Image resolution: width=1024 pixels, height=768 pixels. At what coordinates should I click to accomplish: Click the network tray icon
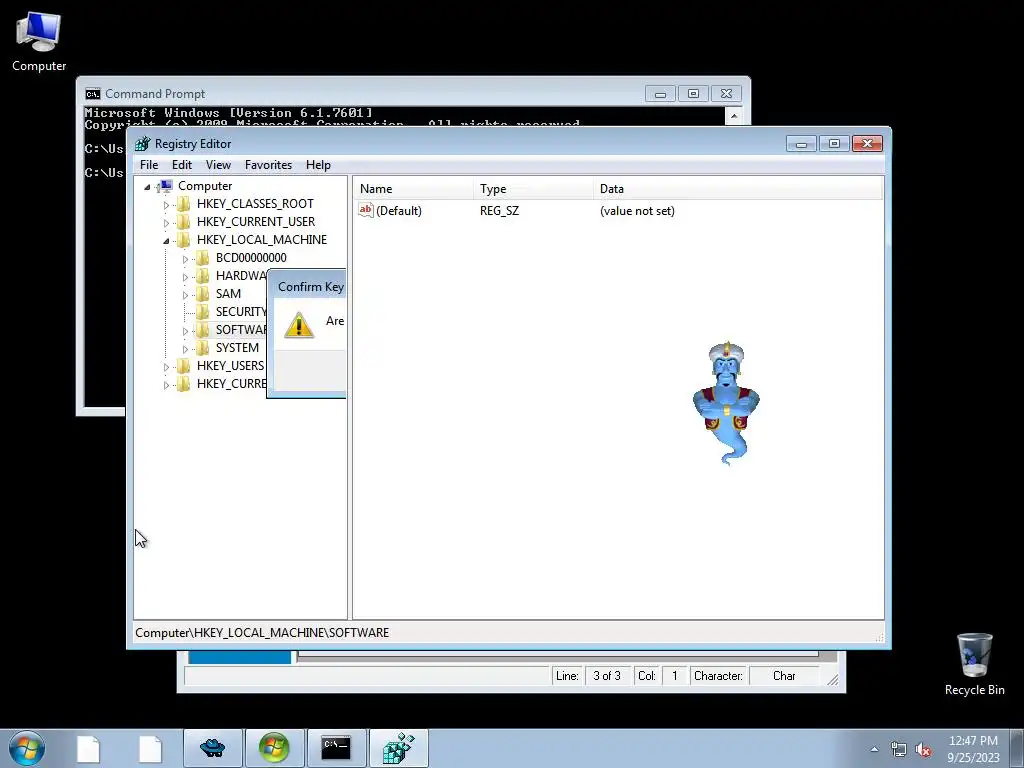(899, 750)
